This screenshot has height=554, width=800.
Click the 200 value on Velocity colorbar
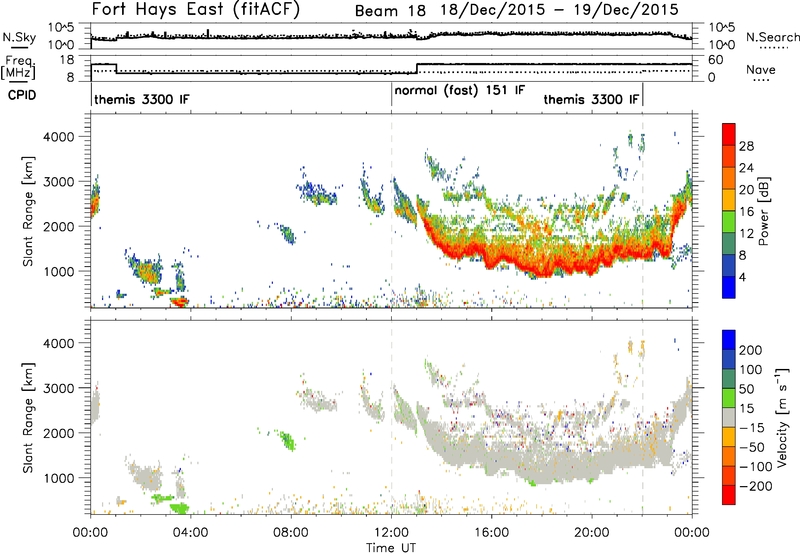[x=751, y=350]
